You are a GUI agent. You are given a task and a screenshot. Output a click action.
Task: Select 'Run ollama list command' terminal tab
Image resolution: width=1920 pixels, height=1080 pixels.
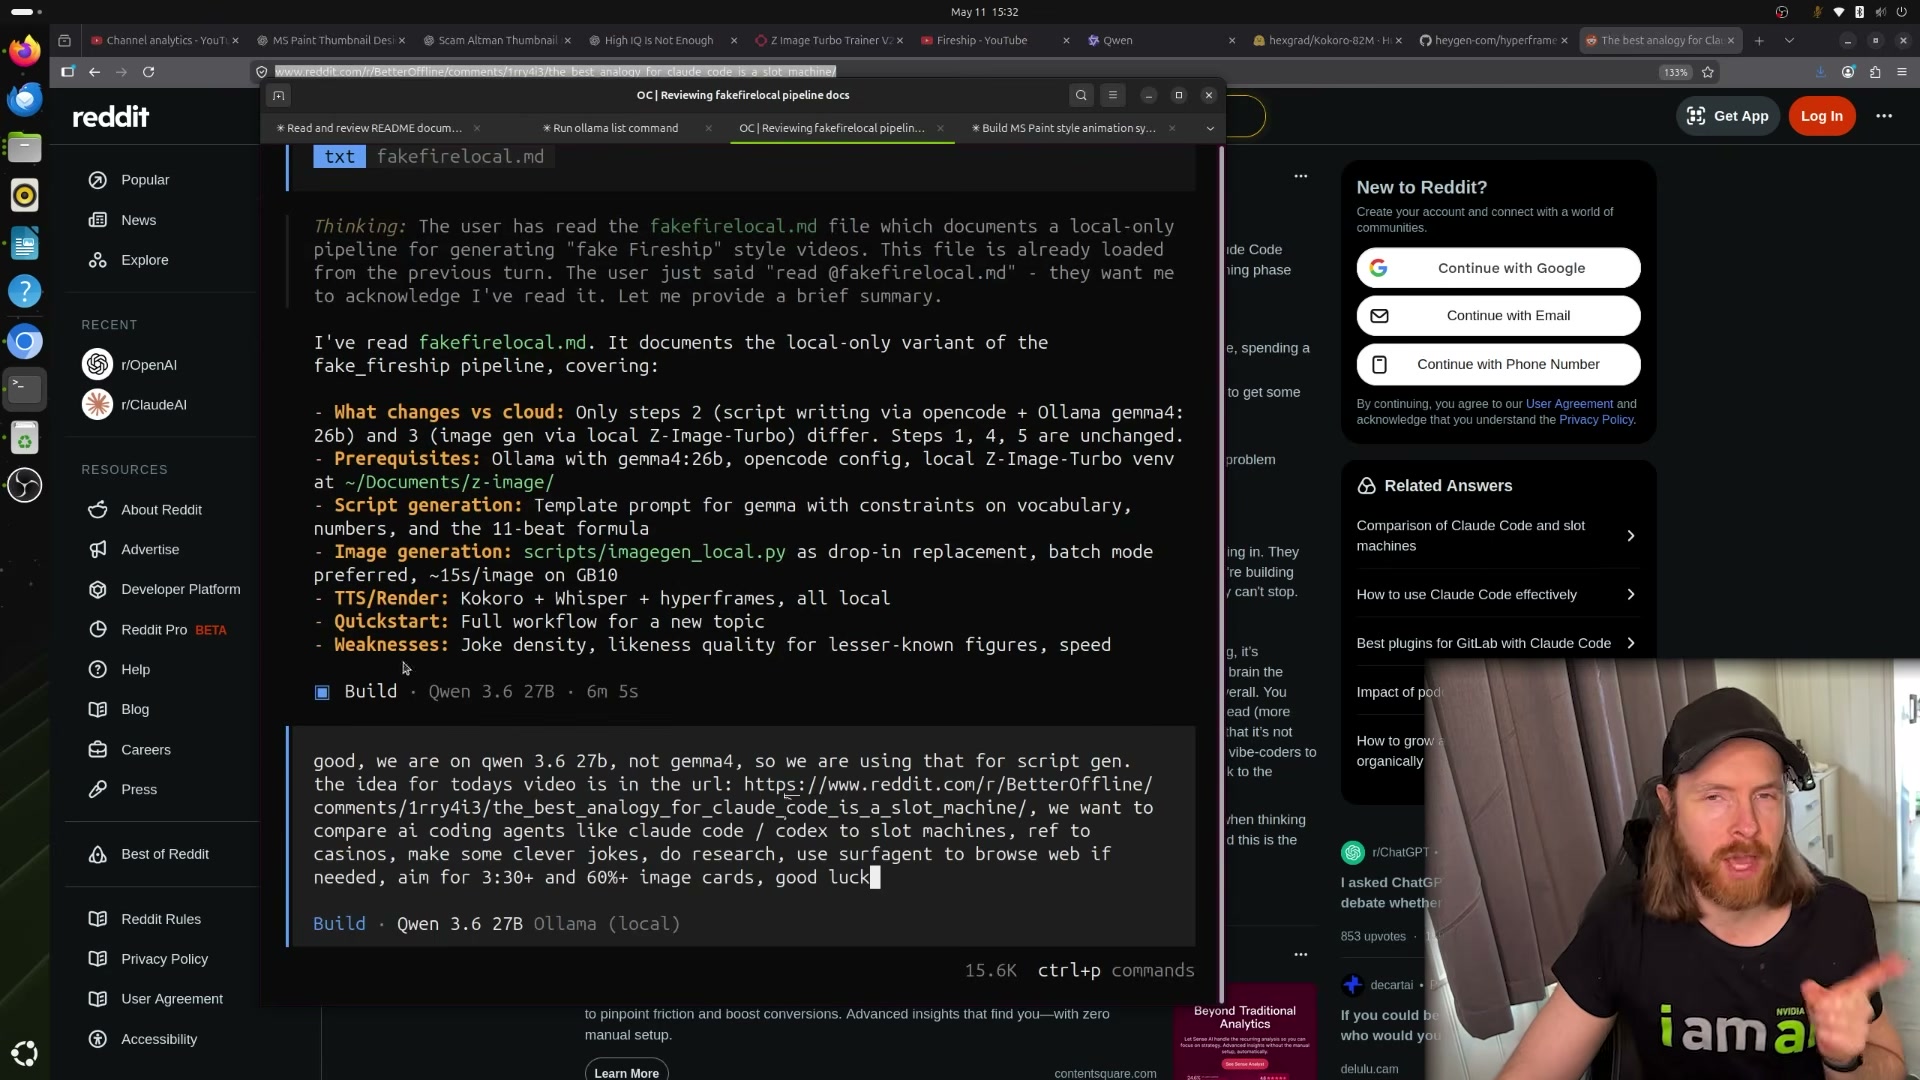[x=615, y=128]
